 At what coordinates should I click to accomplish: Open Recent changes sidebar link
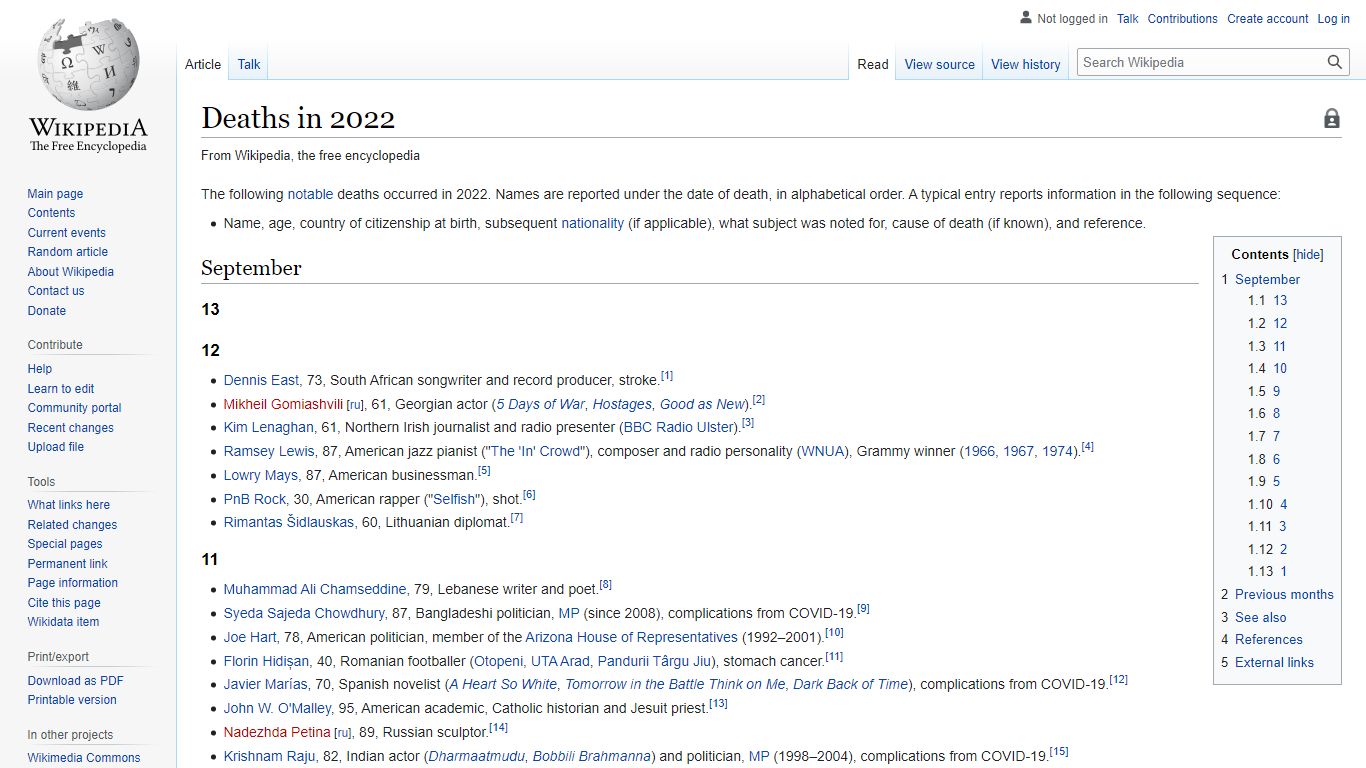click(70, 428)
